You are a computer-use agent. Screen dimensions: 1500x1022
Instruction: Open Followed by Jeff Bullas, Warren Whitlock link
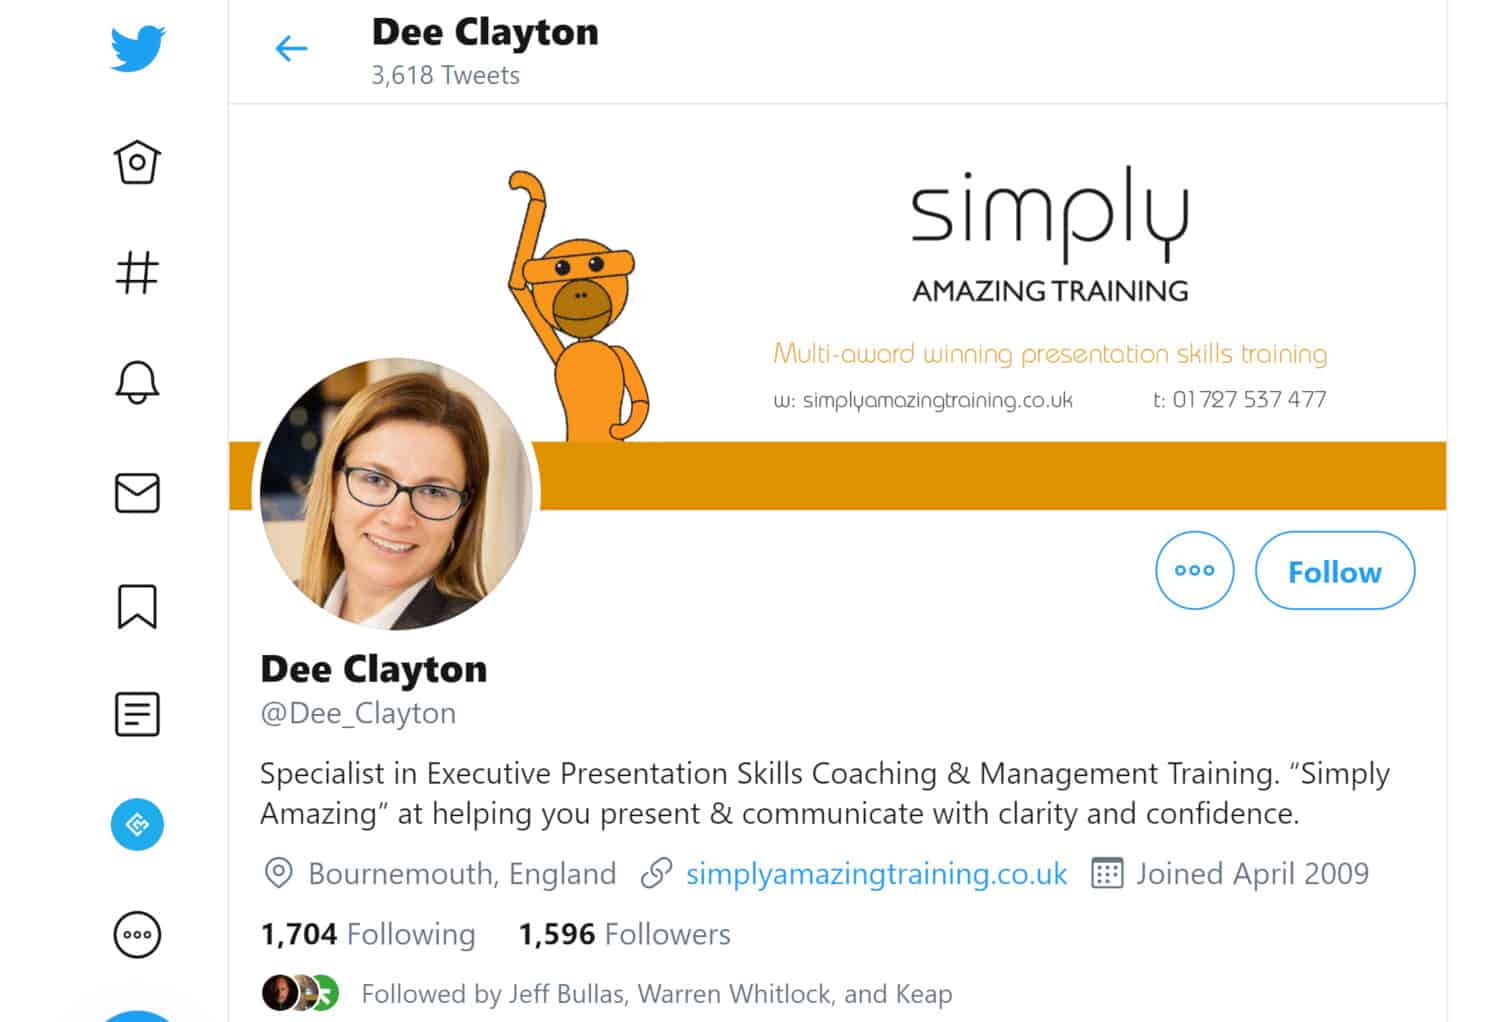(656, 993)
